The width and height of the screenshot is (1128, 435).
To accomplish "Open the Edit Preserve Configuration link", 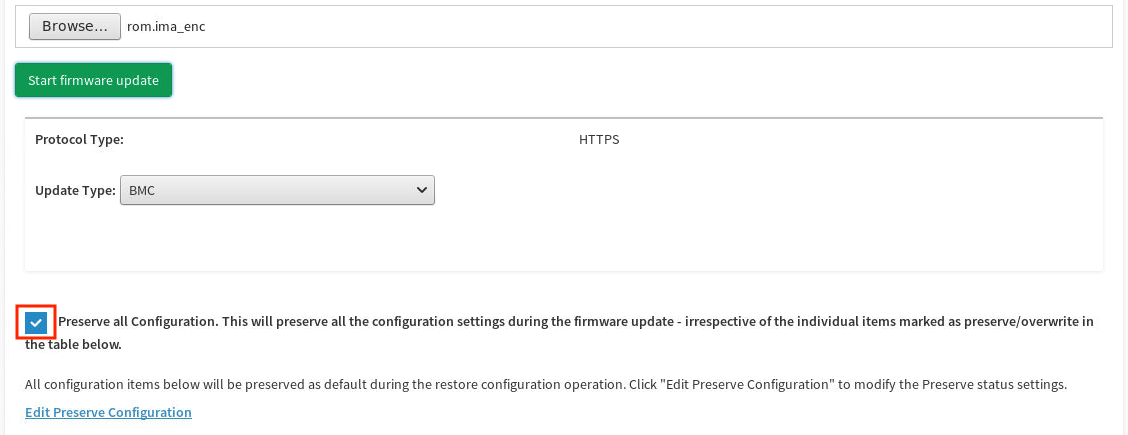I will [x=108, y=412].
